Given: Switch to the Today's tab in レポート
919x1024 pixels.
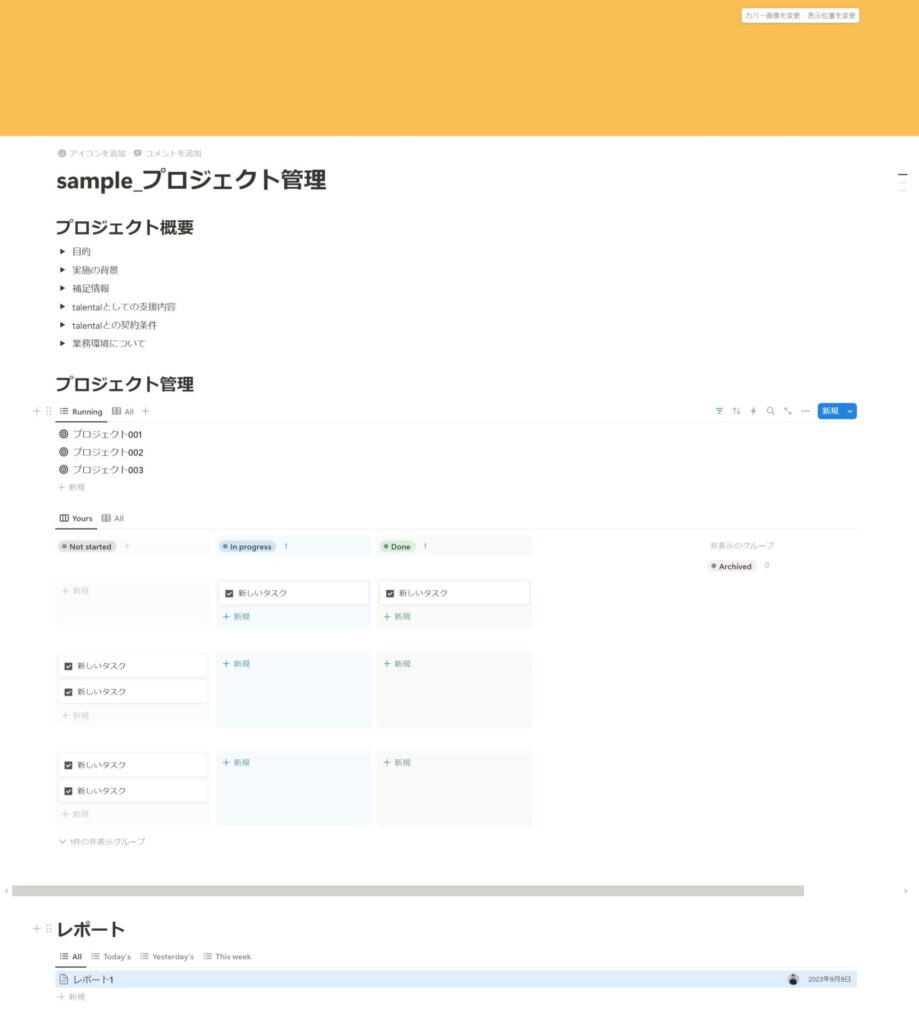Looking at the screenshot, I should (x=110, y=957).
